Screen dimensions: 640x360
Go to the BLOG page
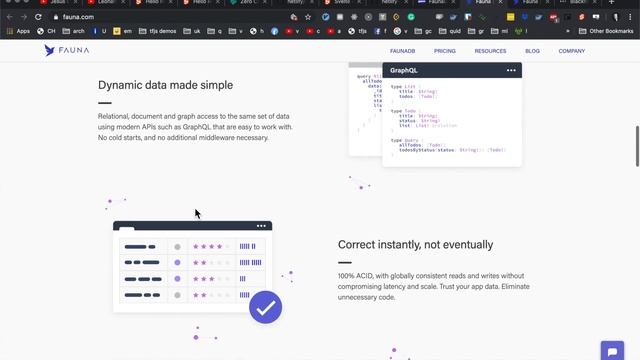point(532,51)
